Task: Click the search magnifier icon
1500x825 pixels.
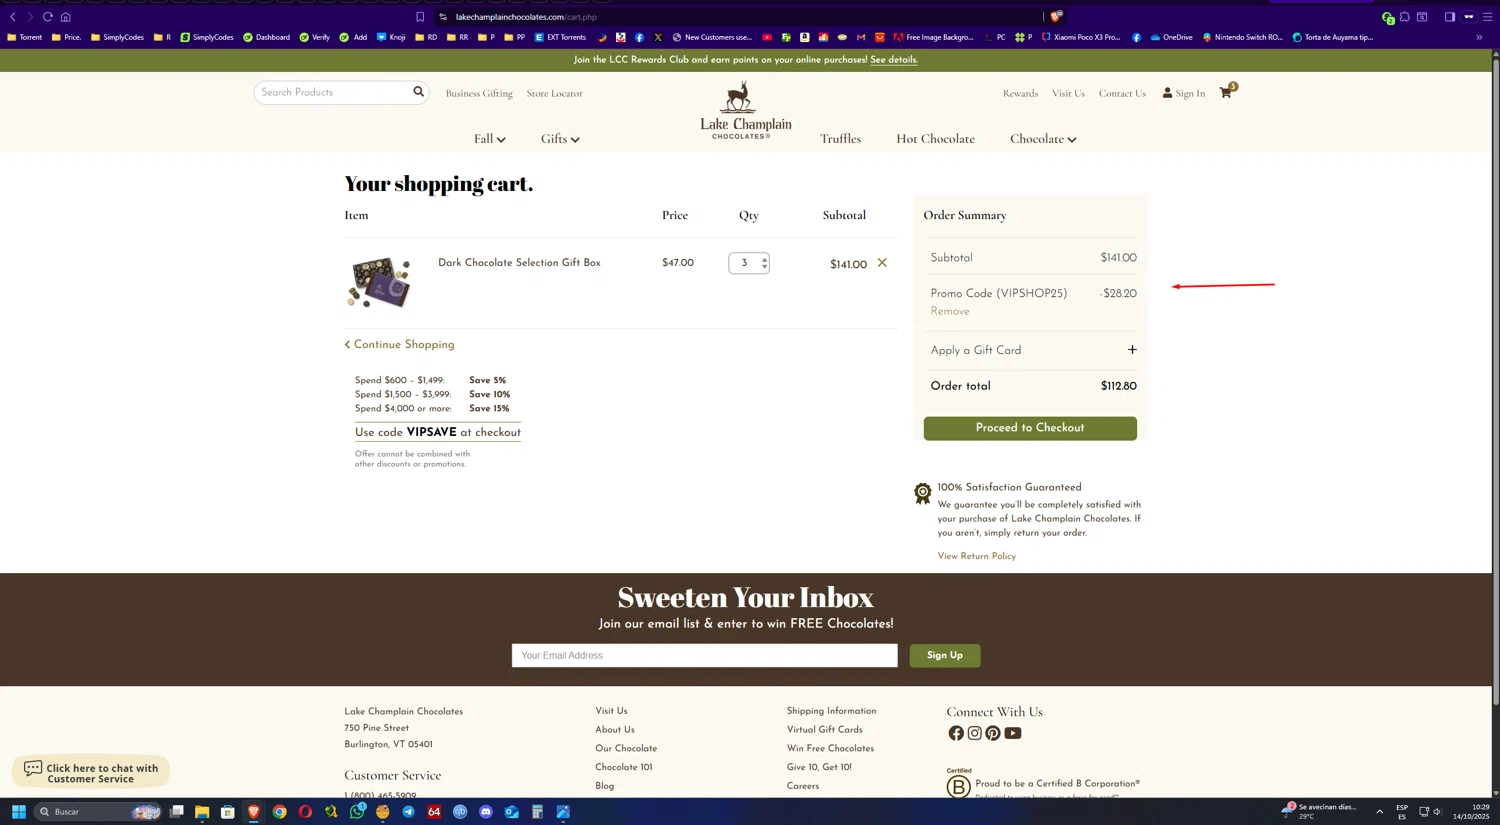Action: pos(419,92)
